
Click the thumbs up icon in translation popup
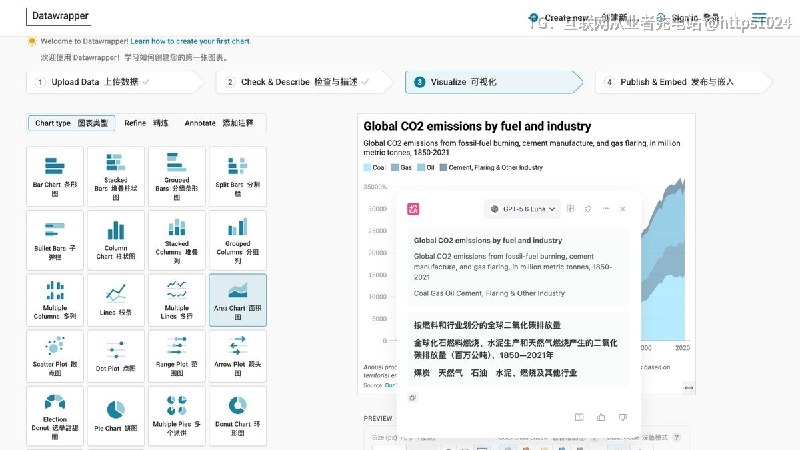click(601, 417)
